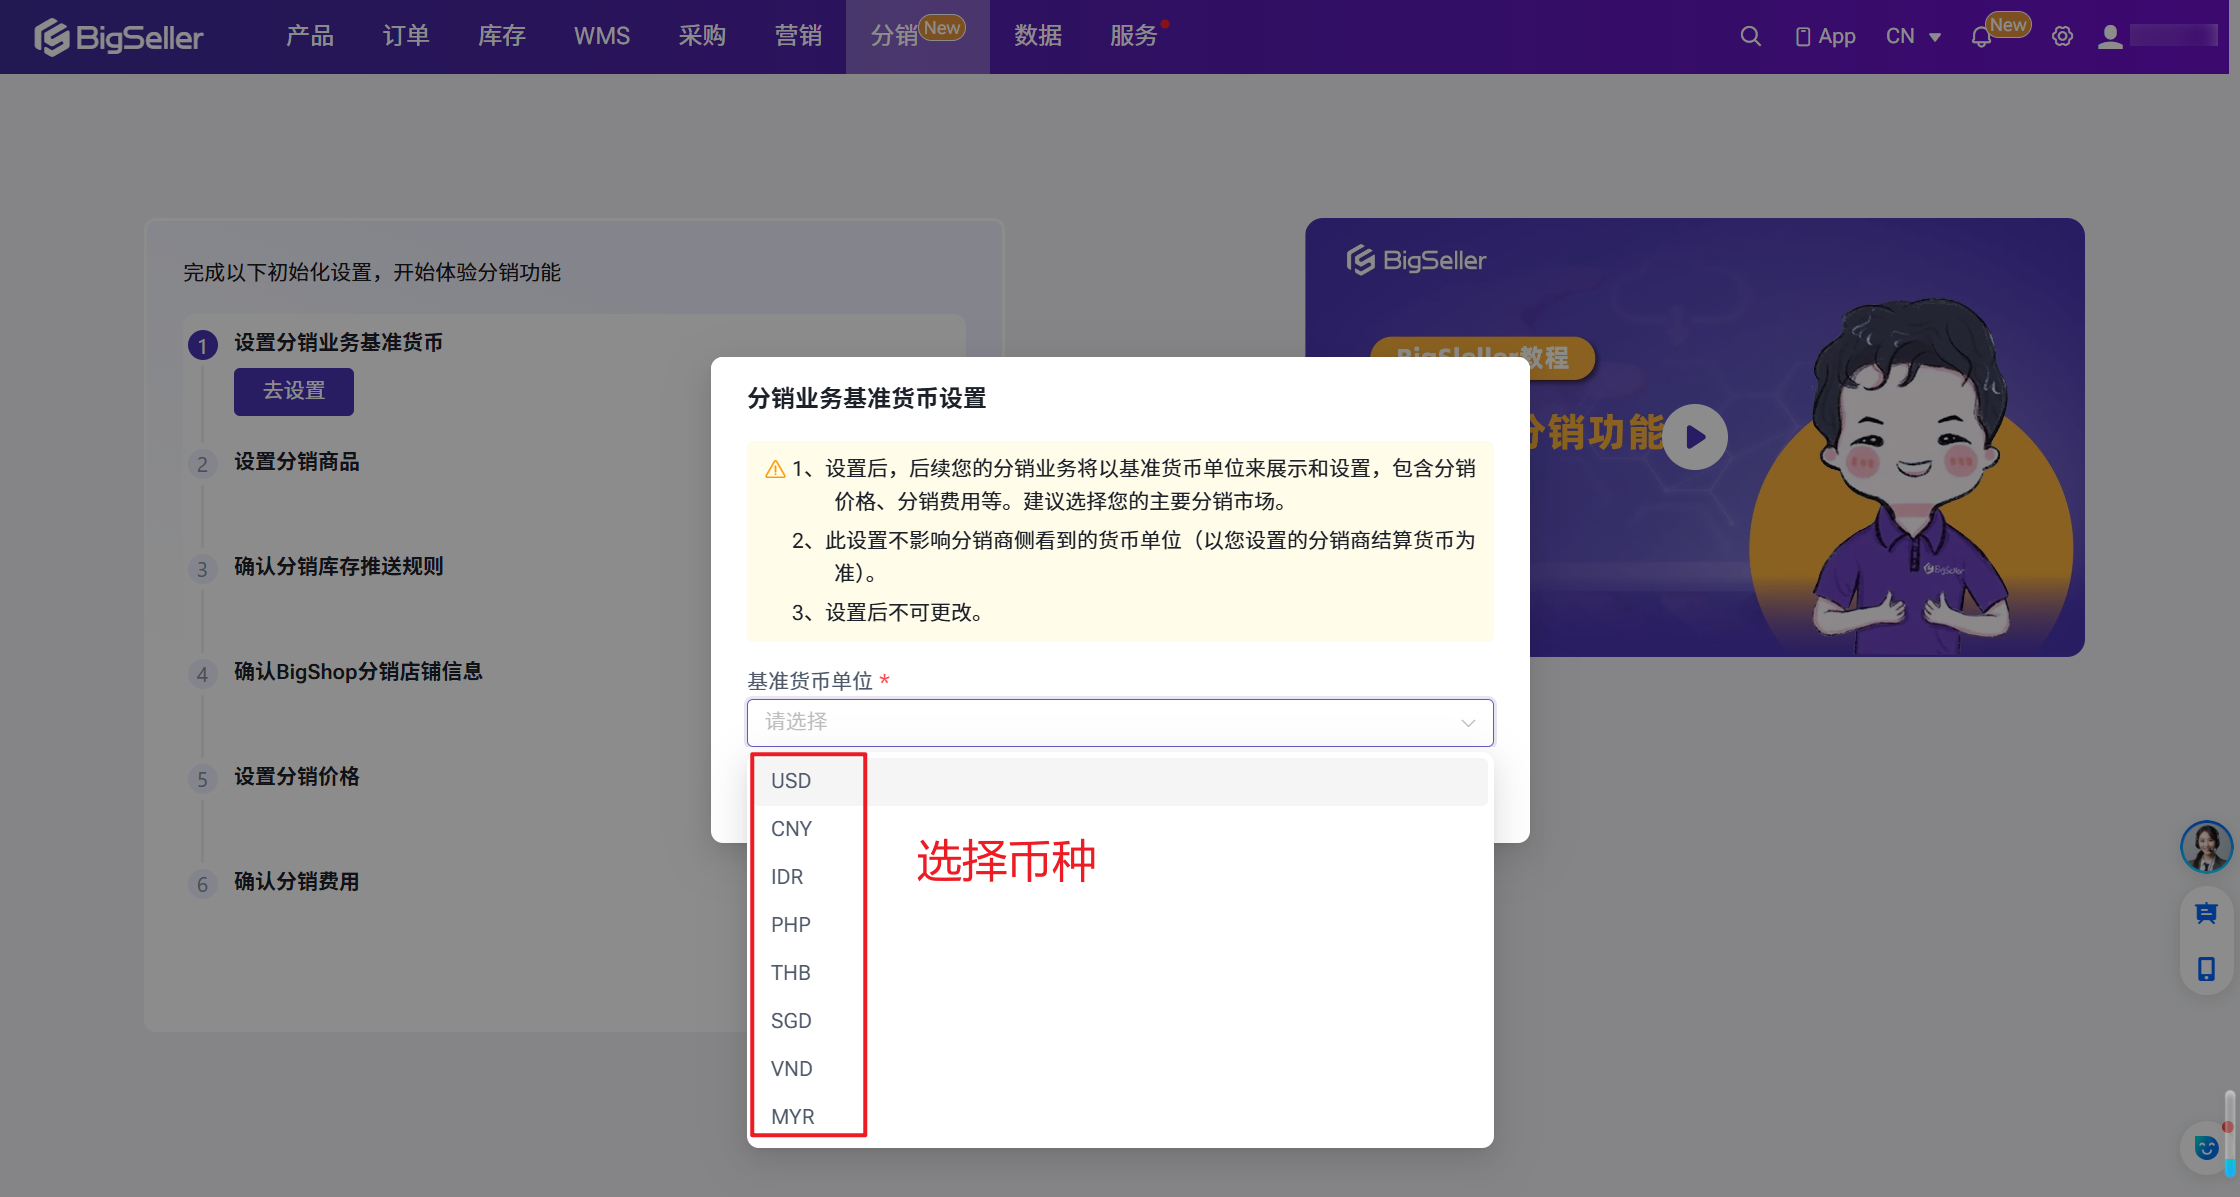This screenshot has height=1197, width=2240.
Task: Play the BigSeller tutorial video
Action: (1695, 437)
